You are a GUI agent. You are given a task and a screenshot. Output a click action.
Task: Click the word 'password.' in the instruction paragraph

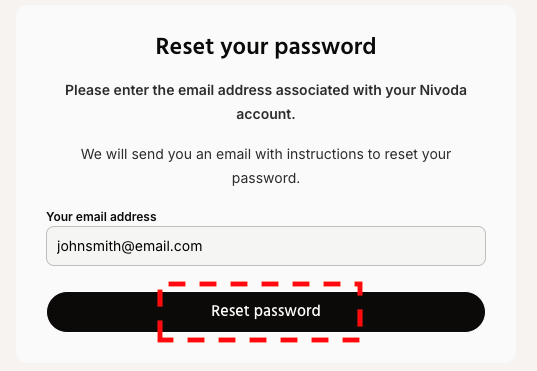tap(266, 178)
